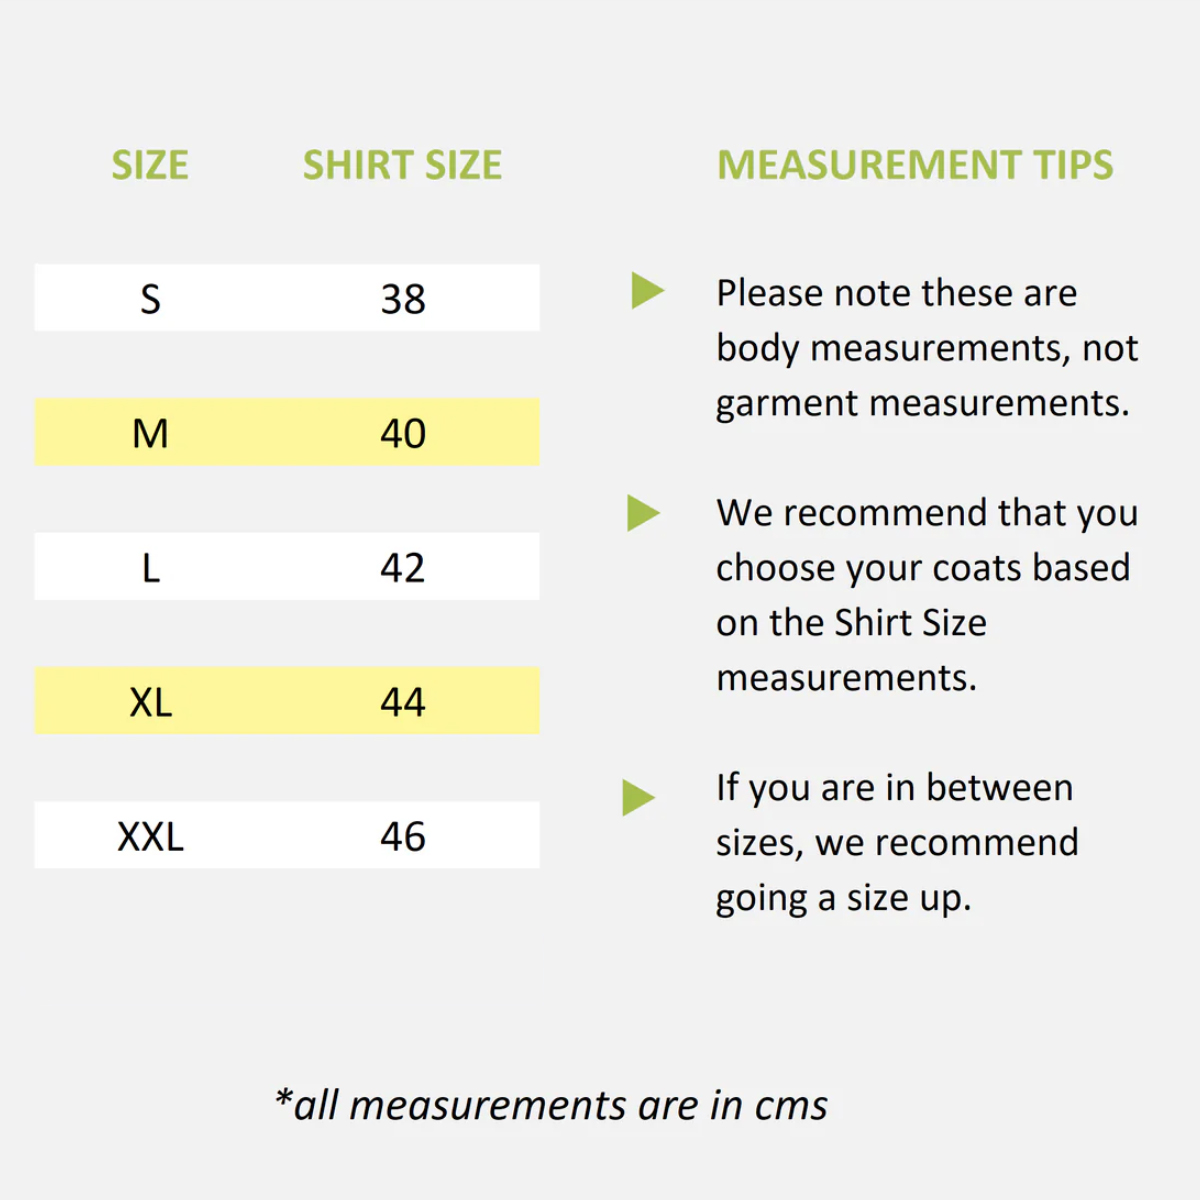Select the XXL size label
The width and height of the screenshot is (1200, 1200).
click(x=150, y=836)
